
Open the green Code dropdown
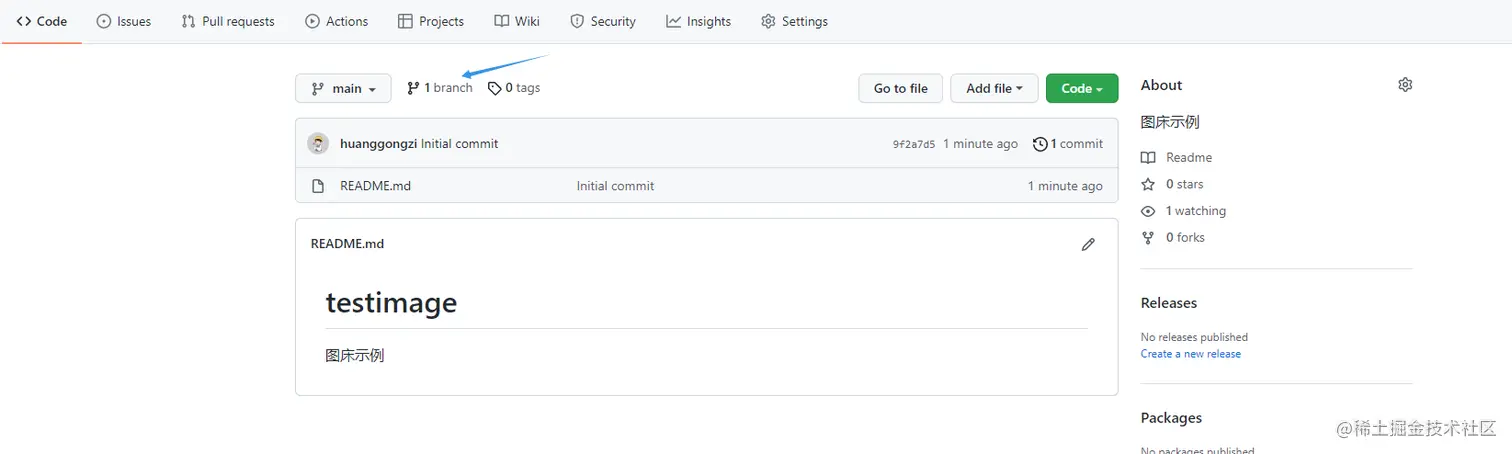tap(1082, 88)
